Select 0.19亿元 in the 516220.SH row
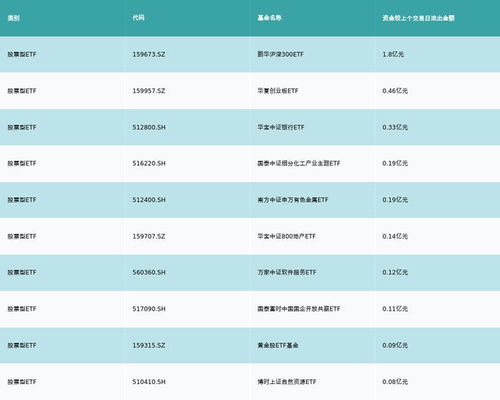Screen dimensions: 500x400 pos(395,163)
